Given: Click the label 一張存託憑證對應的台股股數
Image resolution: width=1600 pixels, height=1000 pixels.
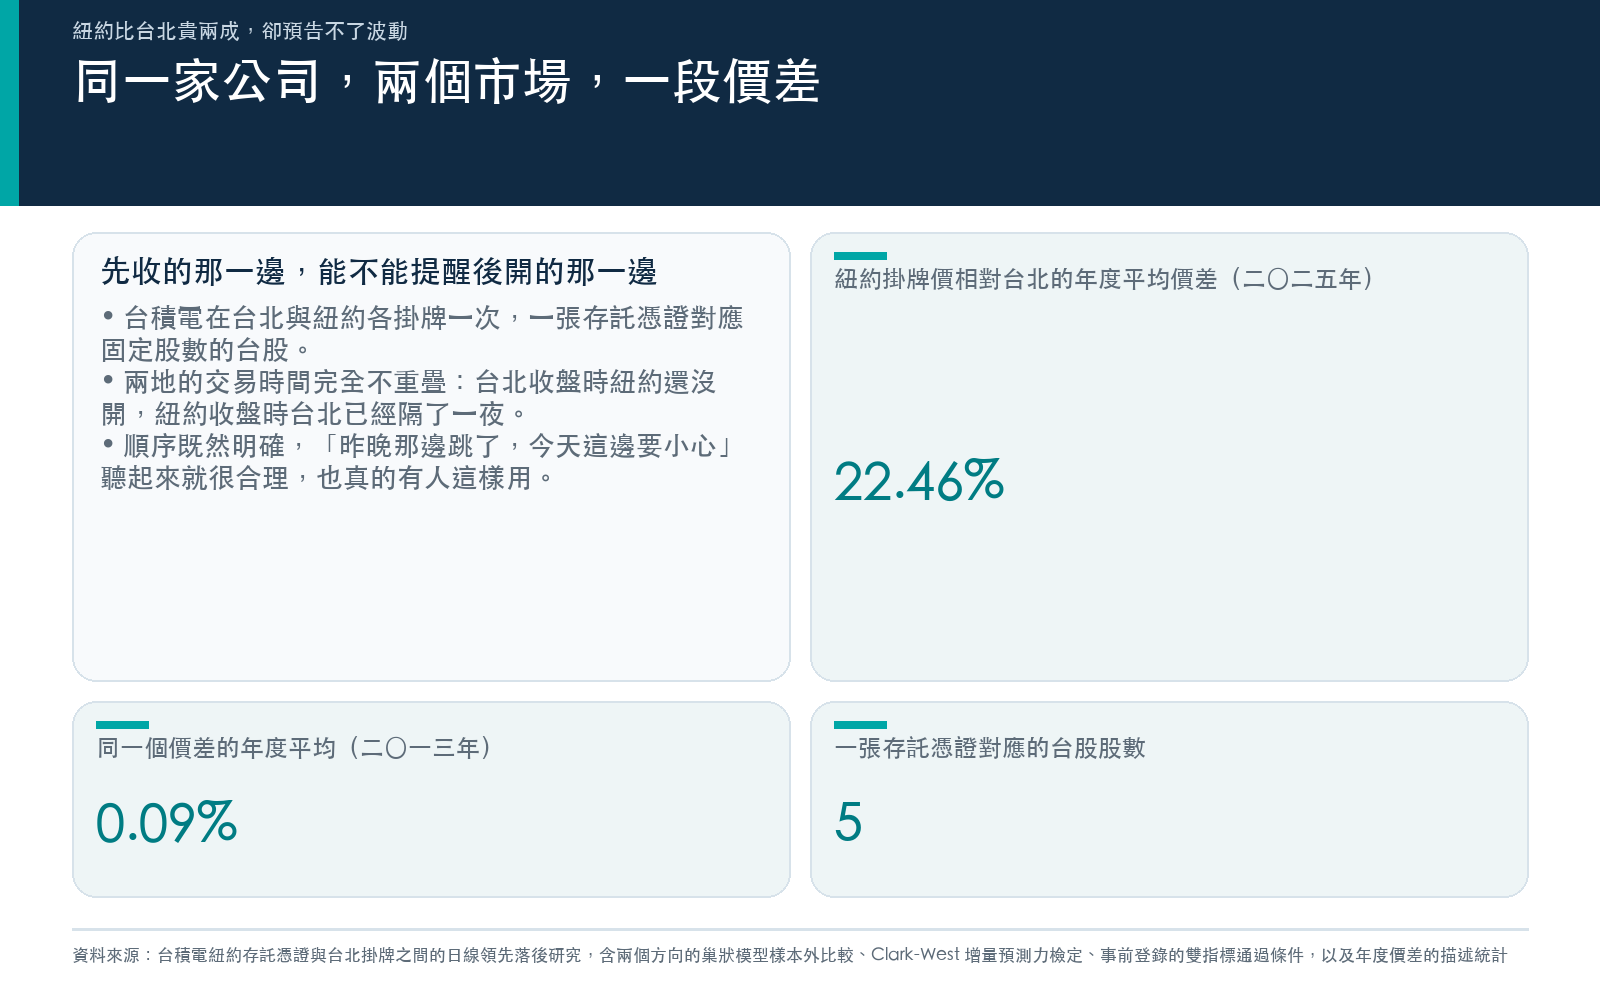Looking at the screenshot, I should point(990,748).
